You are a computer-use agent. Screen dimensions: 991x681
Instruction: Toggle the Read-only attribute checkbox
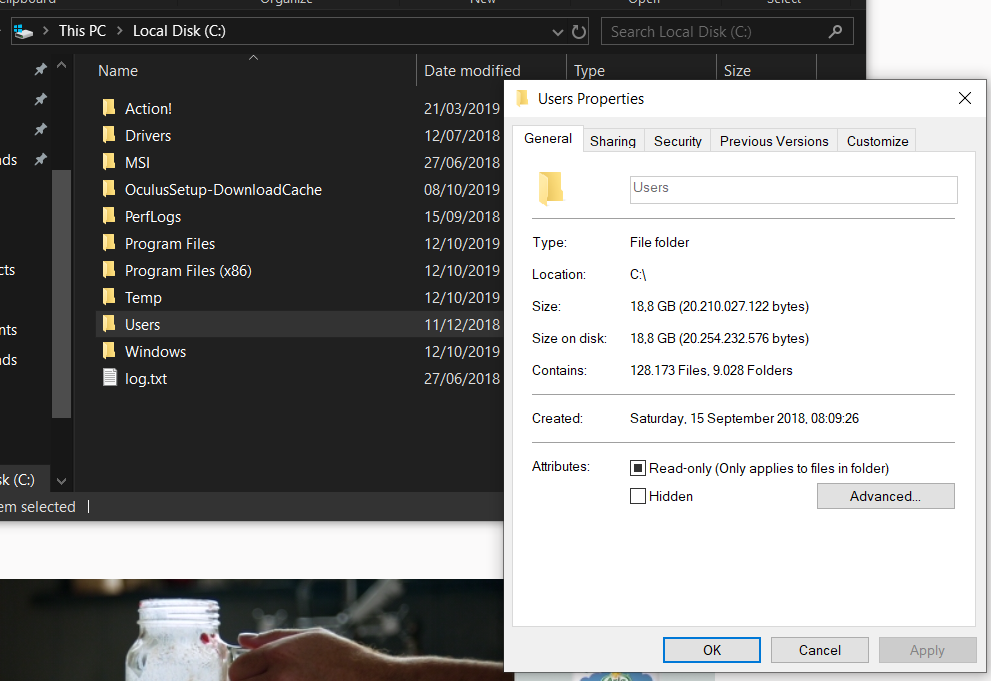point(638,468)
